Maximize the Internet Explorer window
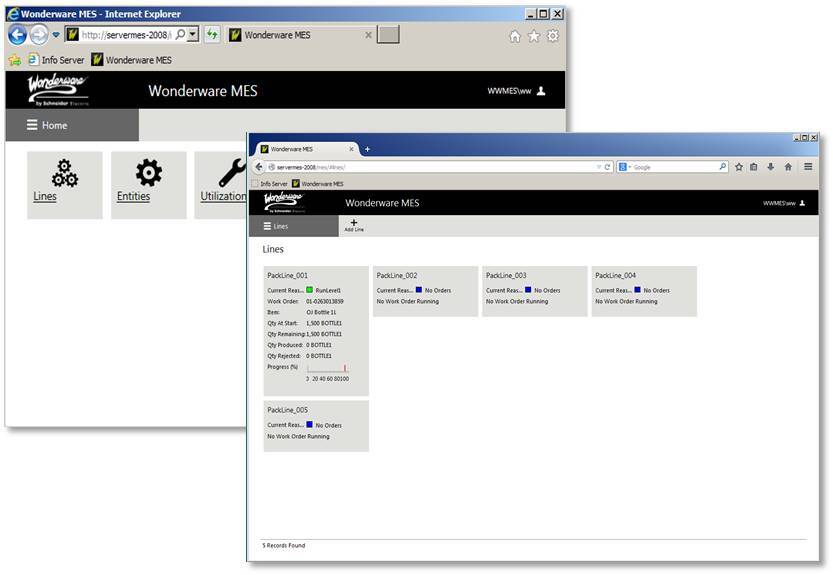The height and width of the screenshot is (575, 833). (543, 14)
